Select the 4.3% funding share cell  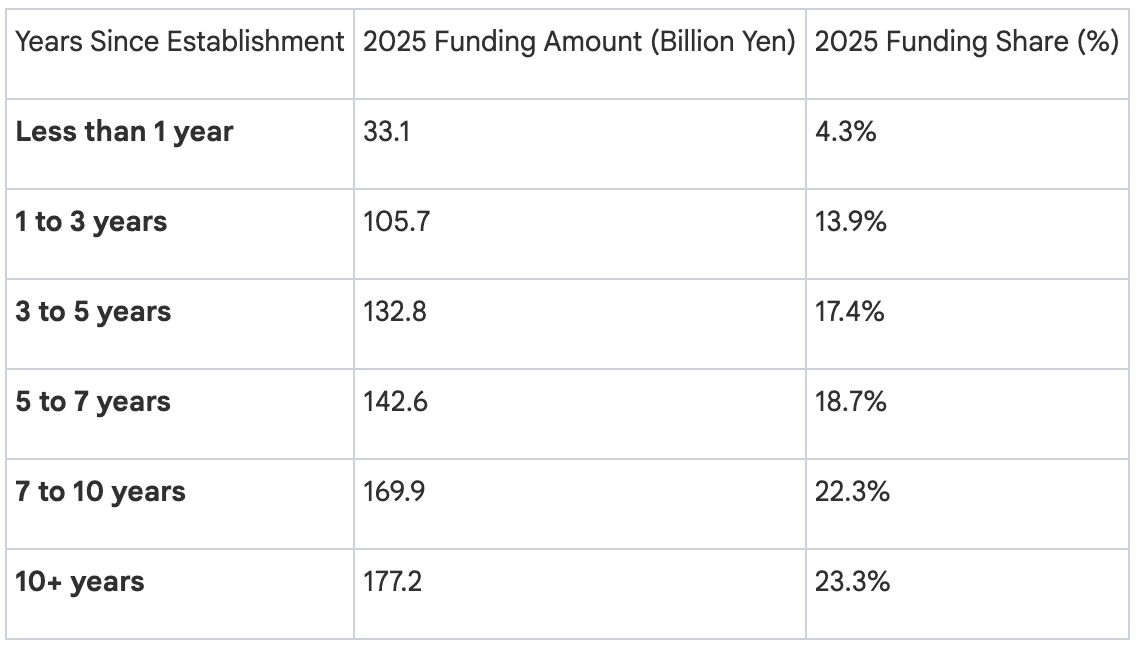(845, 132)
